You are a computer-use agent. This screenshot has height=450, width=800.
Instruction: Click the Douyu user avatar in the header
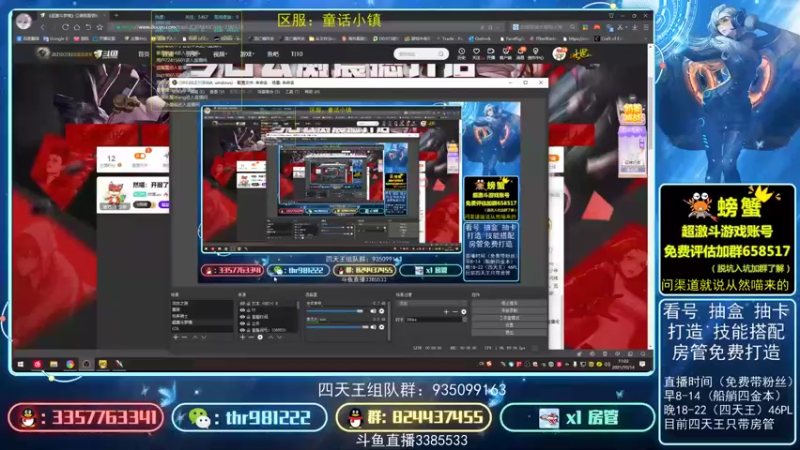(559, 53)
